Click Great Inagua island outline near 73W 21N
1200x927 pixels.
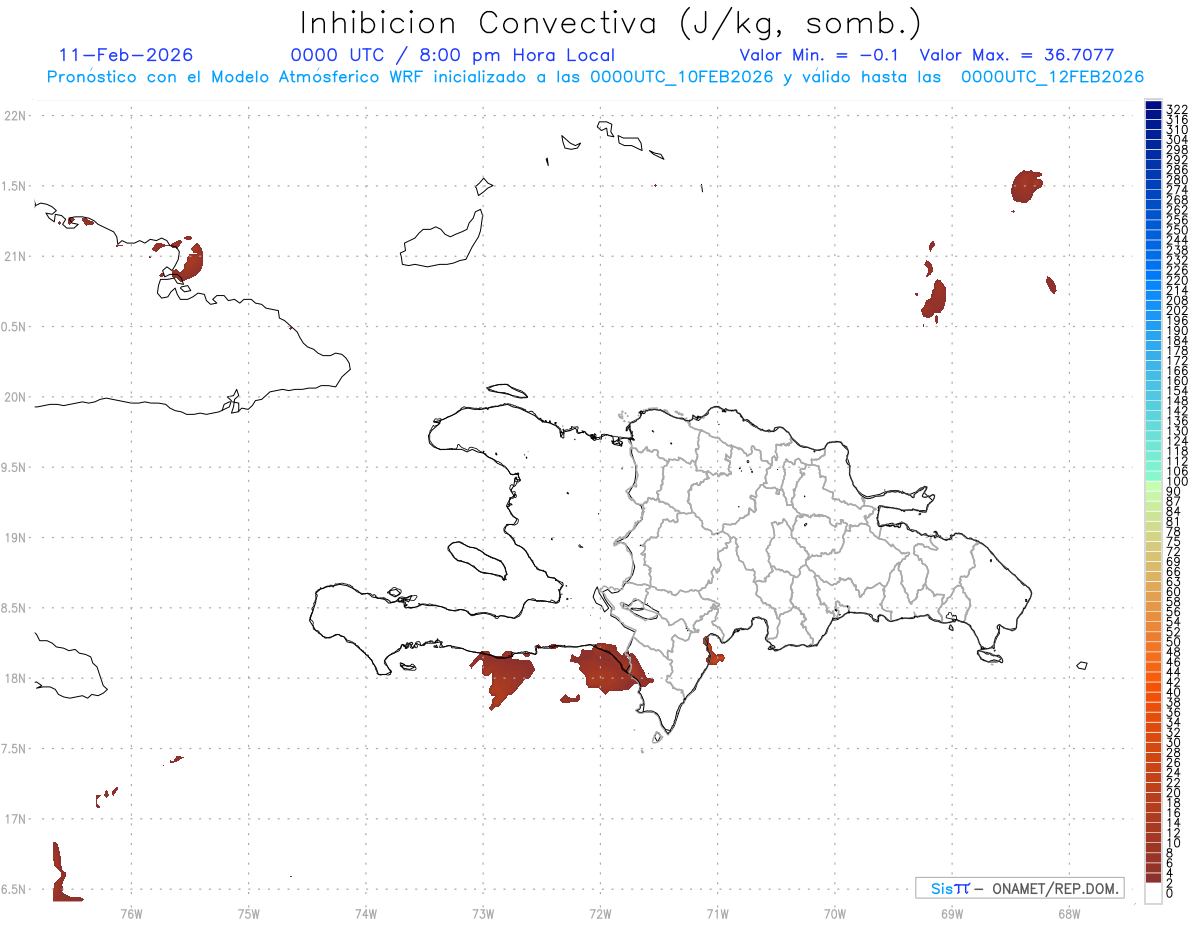443,238
